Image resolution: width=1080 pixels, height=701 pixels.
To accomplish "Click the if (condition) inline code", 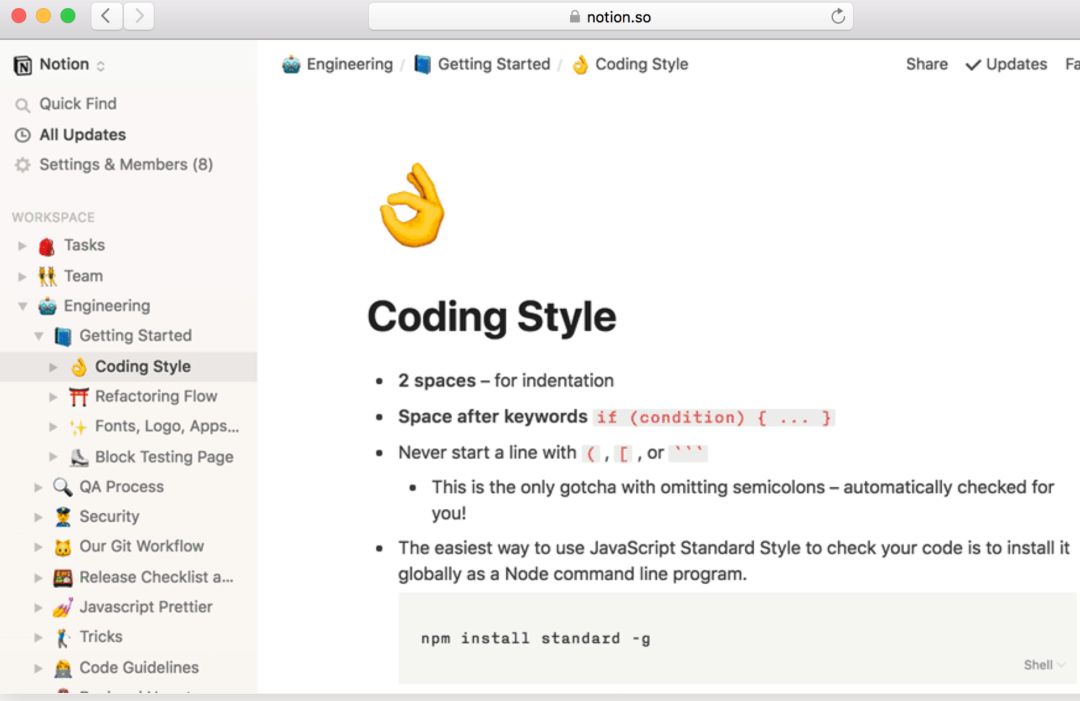I will pos(714,417).
